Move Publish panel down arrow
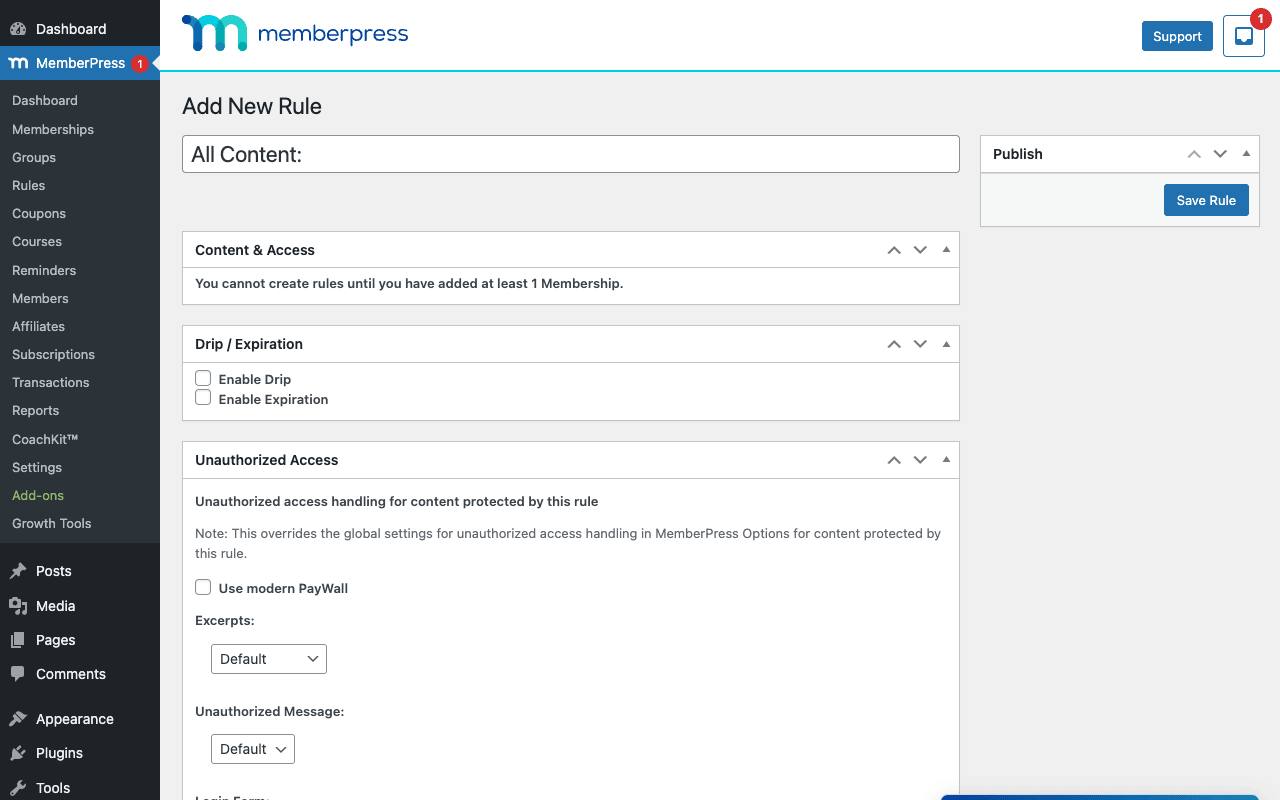This screenshot has height=800, width=1280. (x=1220, y=154)
